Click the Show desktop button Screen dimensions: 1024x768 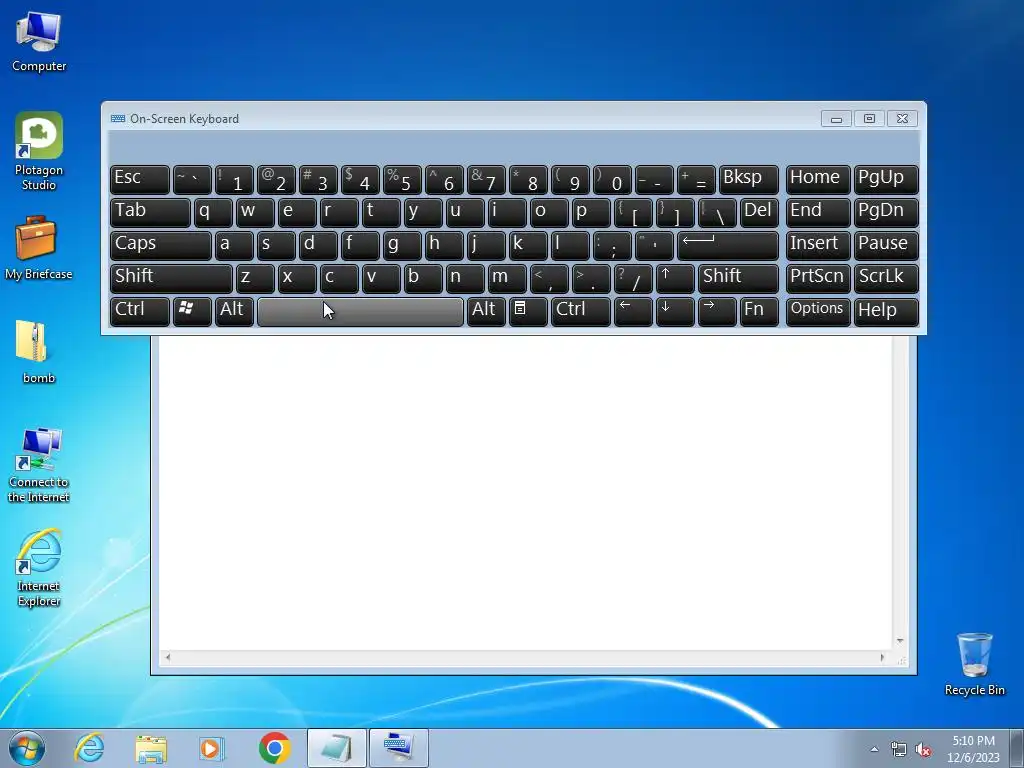pyautogui.click(x=1017, y=748)
